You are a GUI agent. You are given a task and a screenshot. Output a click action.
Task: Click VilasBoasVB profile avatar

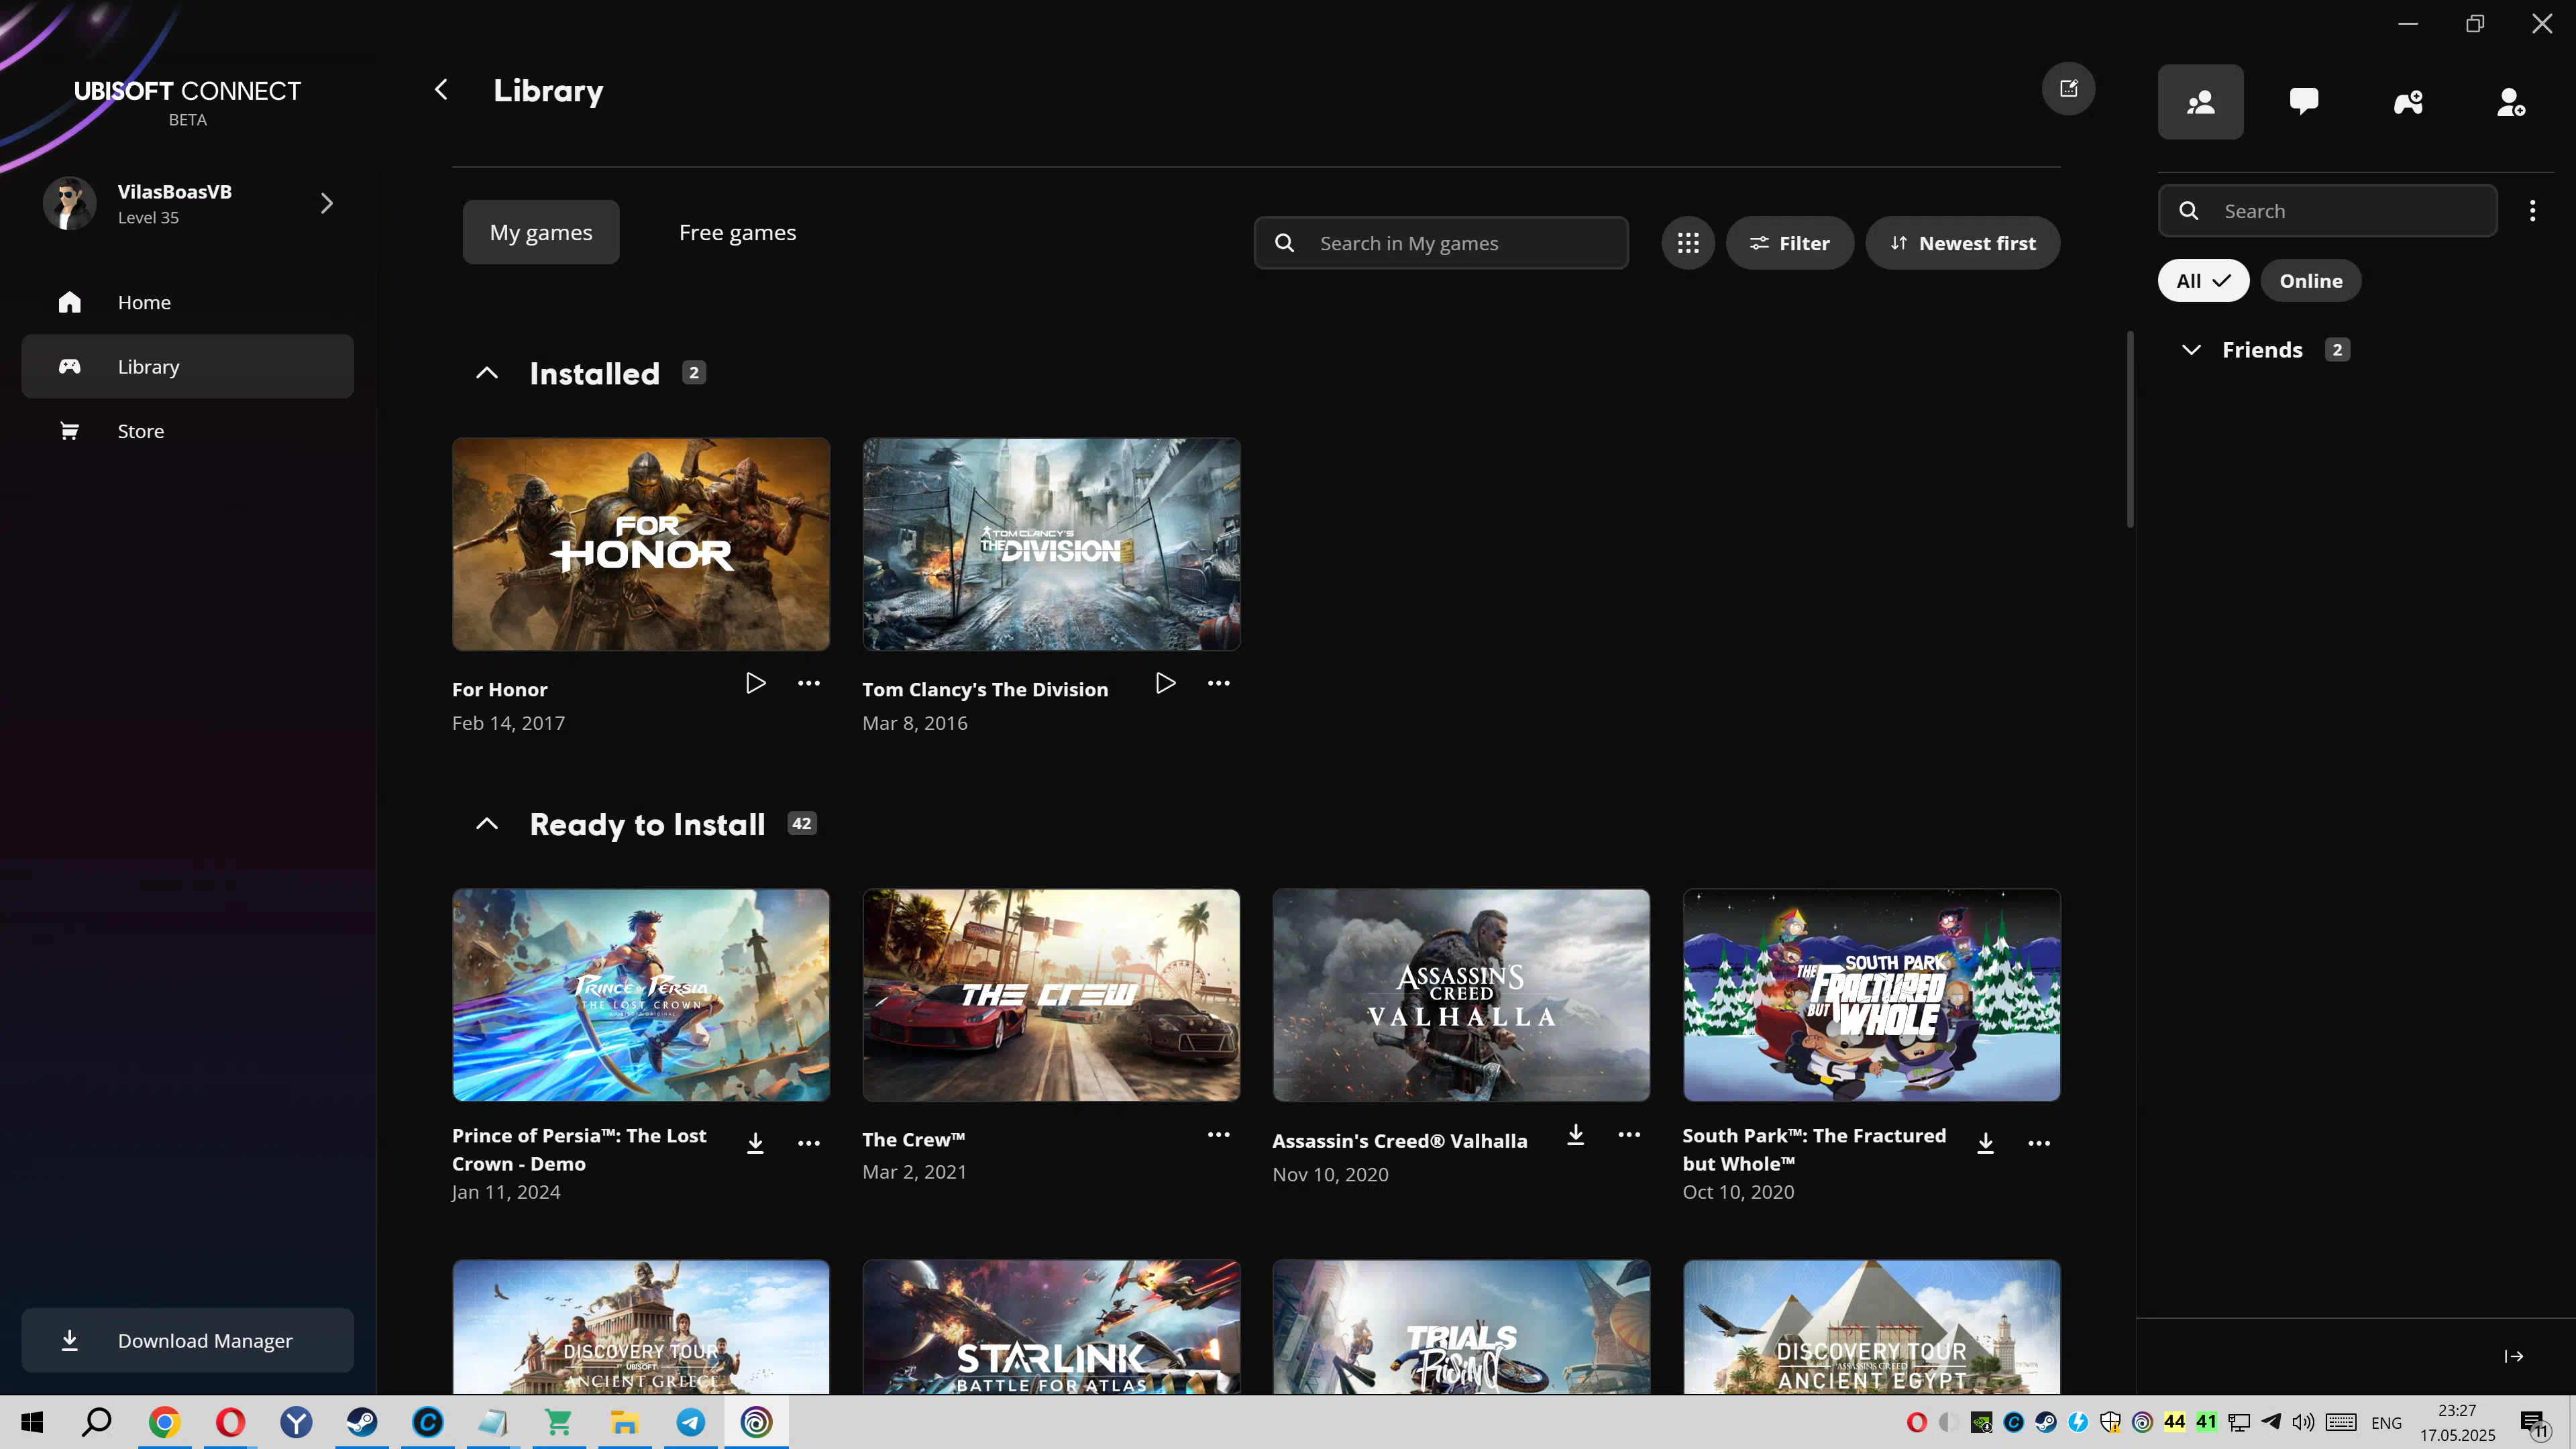click(69, 203)
